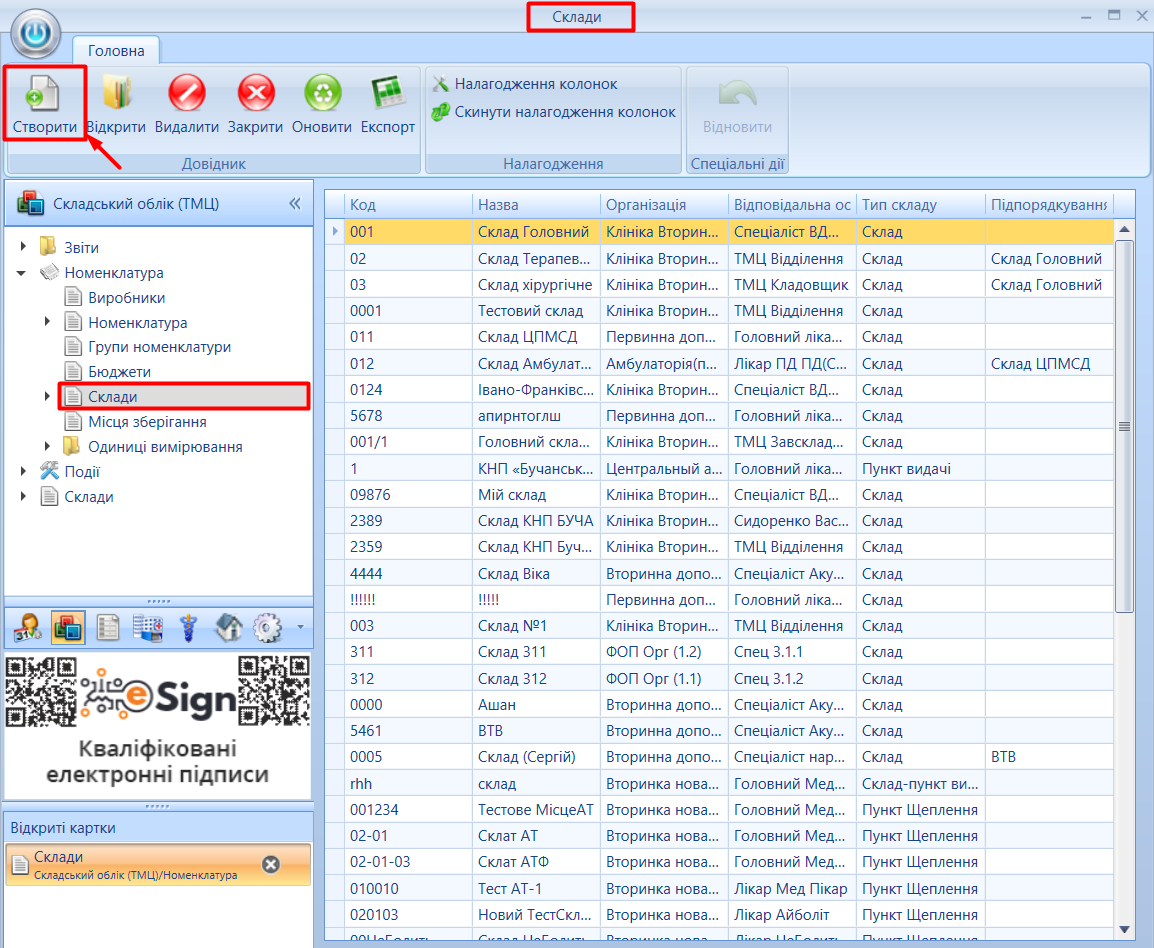This screenshot has height=948, width=1154.
Task: Click the Склад ЦПМСД subordination cell
Action: [x=1049, y=364]
